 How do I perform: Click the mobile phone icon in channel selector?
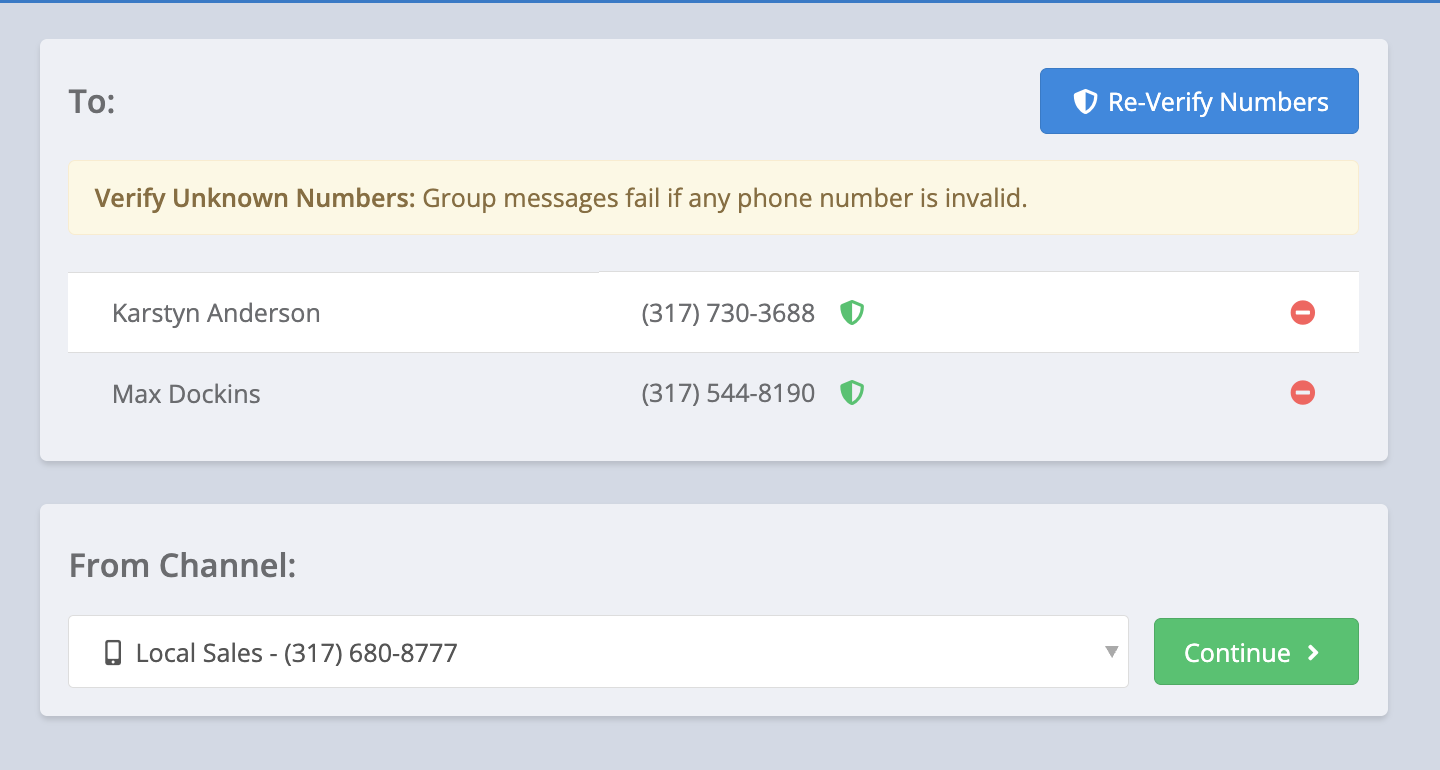point(113,653)
